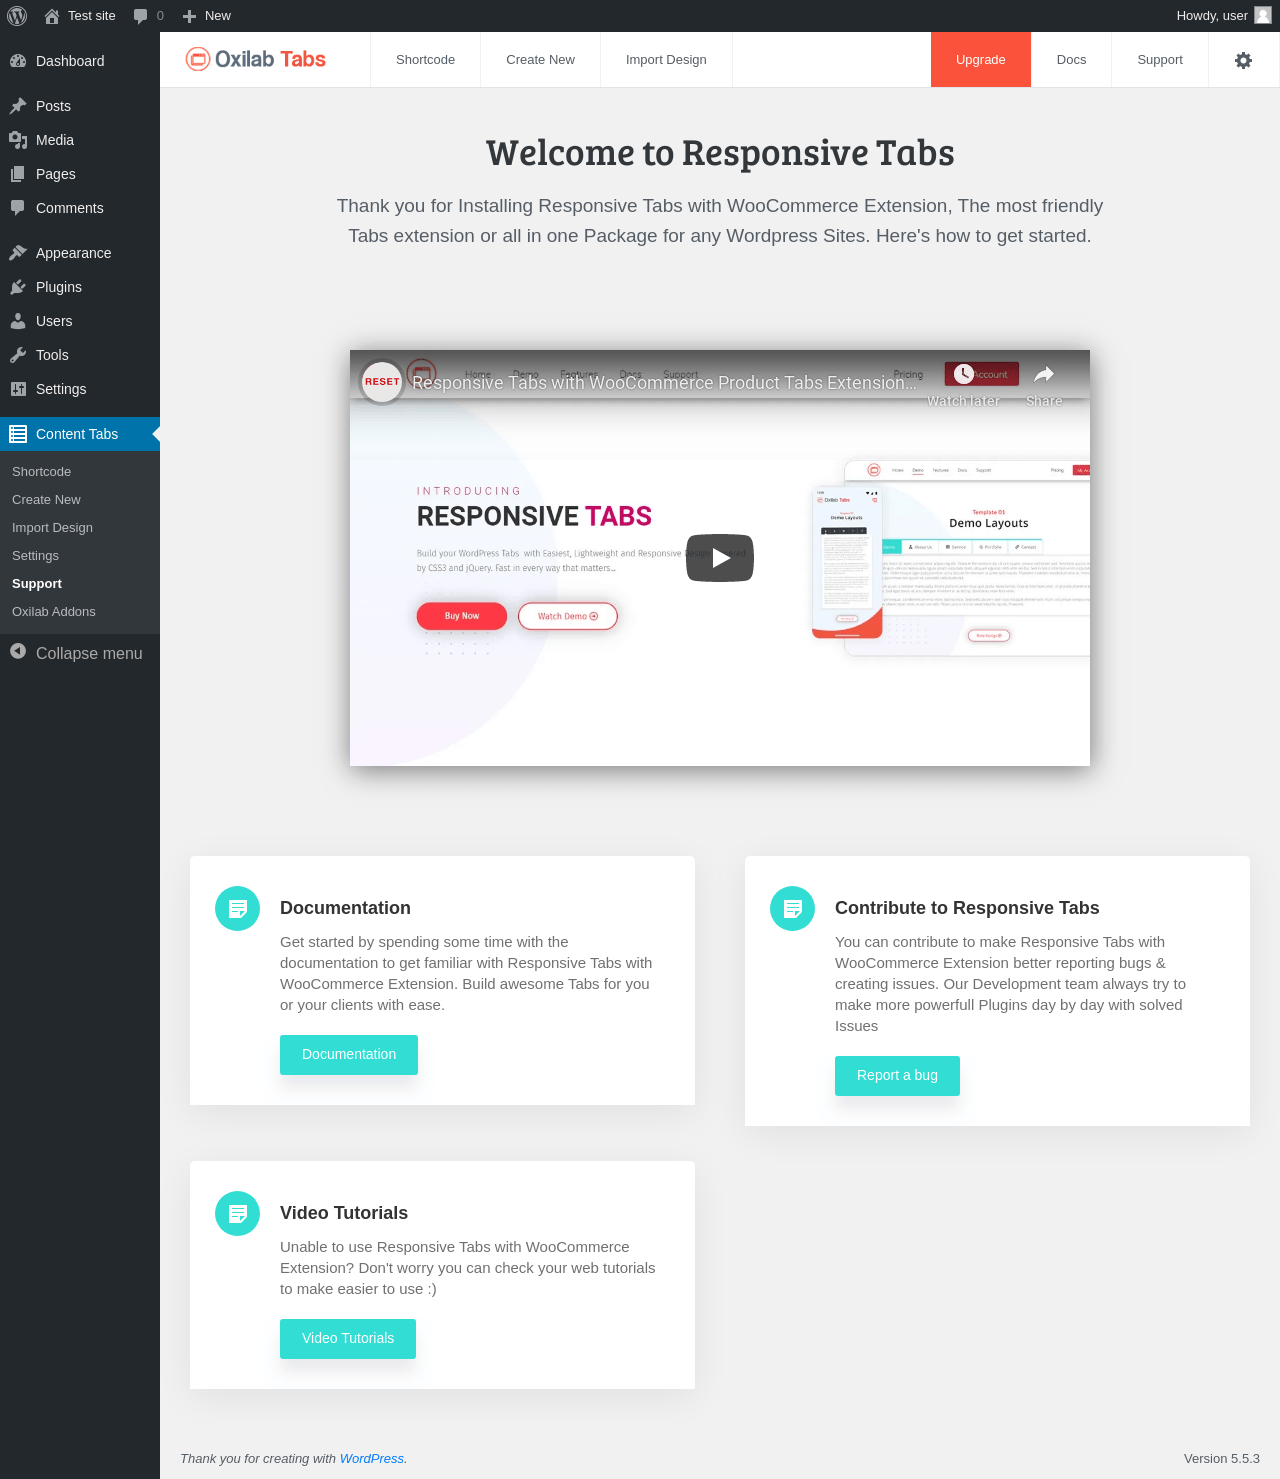Image resolution: width=1280 pixels, height=1479 pixels.
Task: Open Users in sidebar
Action: 80,321
